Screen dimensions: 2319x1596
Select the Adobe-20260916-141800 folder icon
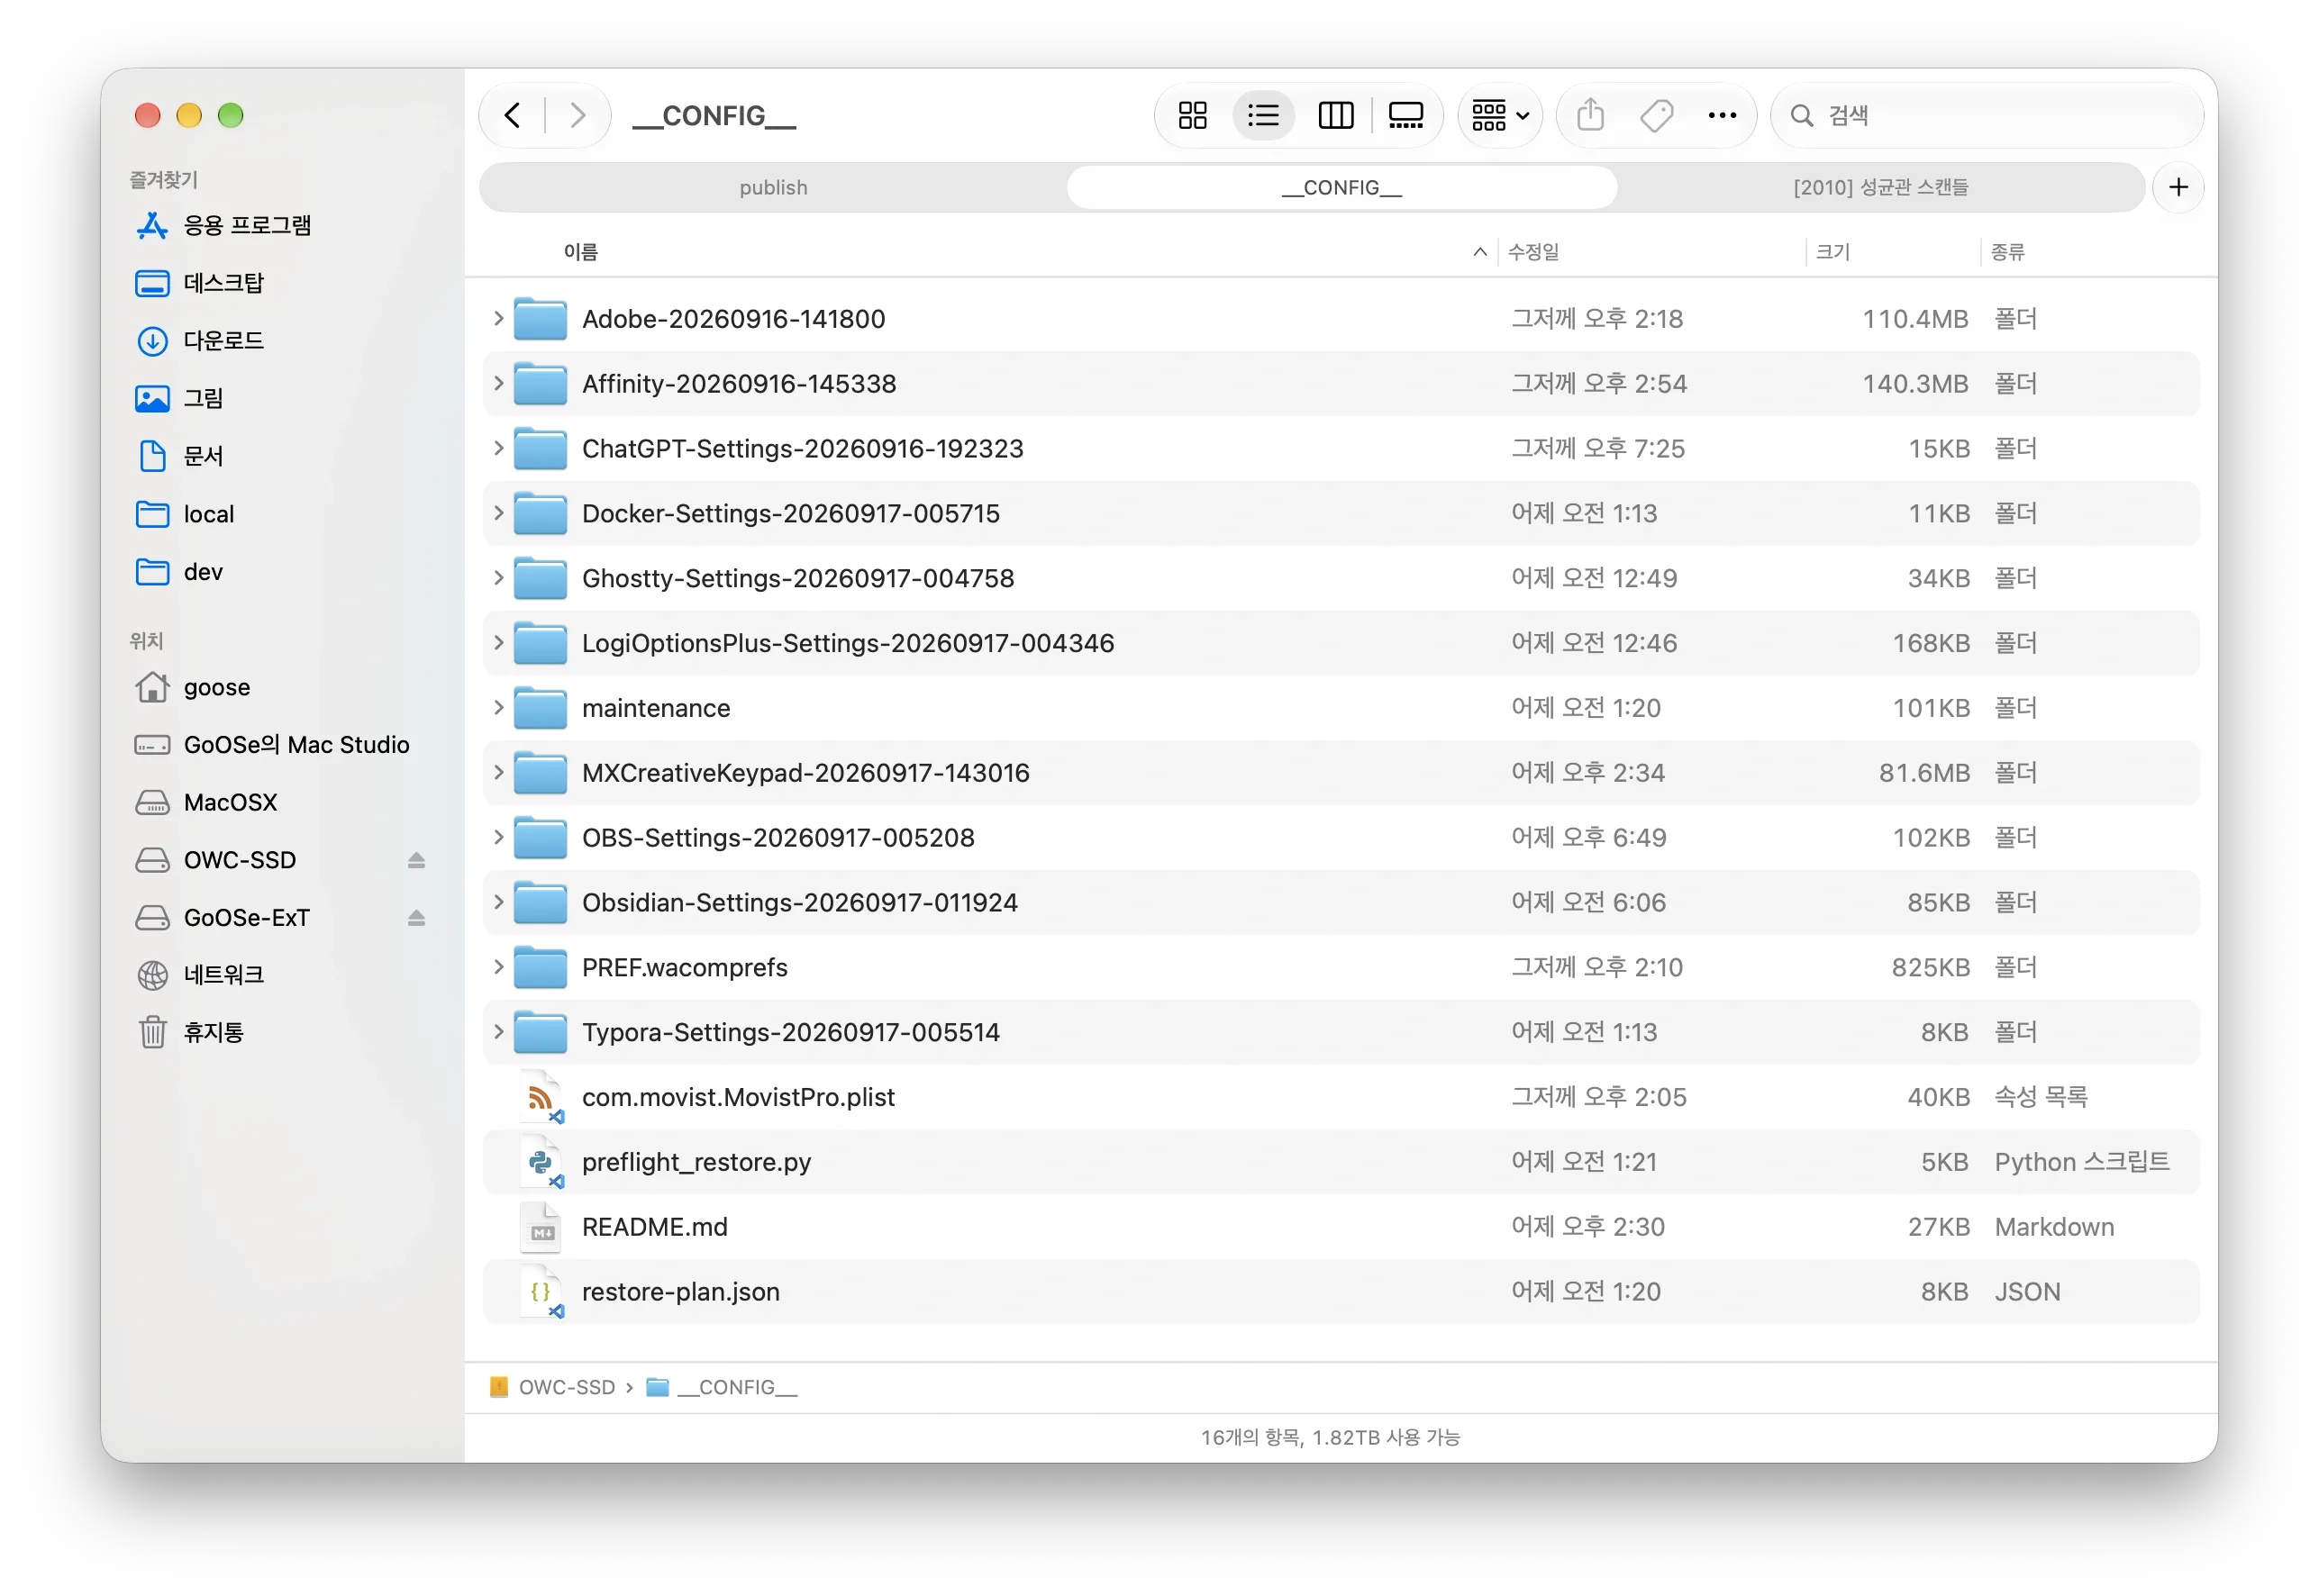pyautogui.click(x=540, y=319)
